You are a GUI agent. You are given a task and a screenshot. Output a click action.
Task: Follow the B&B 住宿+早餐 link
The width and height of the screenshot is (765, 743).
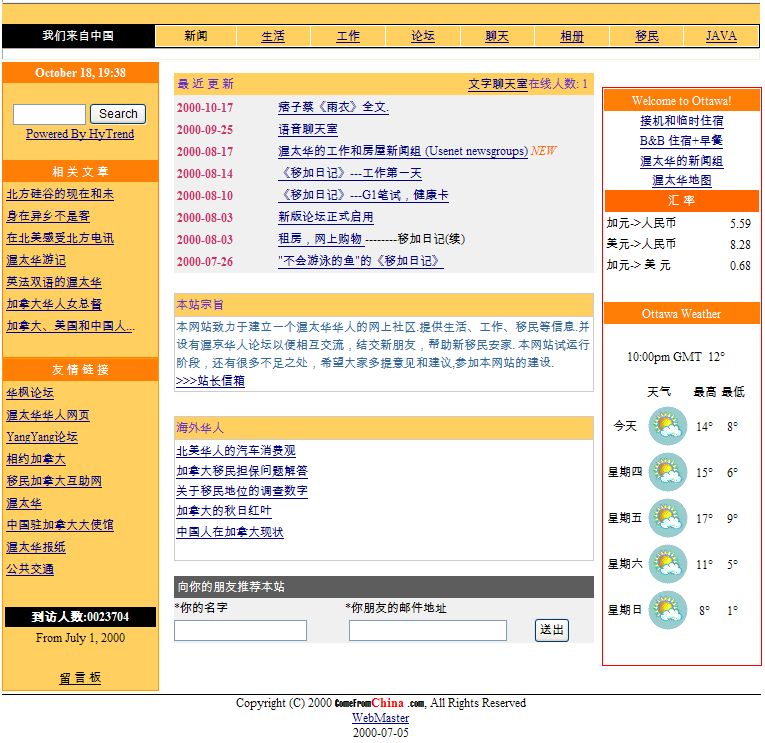(x=681, y=141)
